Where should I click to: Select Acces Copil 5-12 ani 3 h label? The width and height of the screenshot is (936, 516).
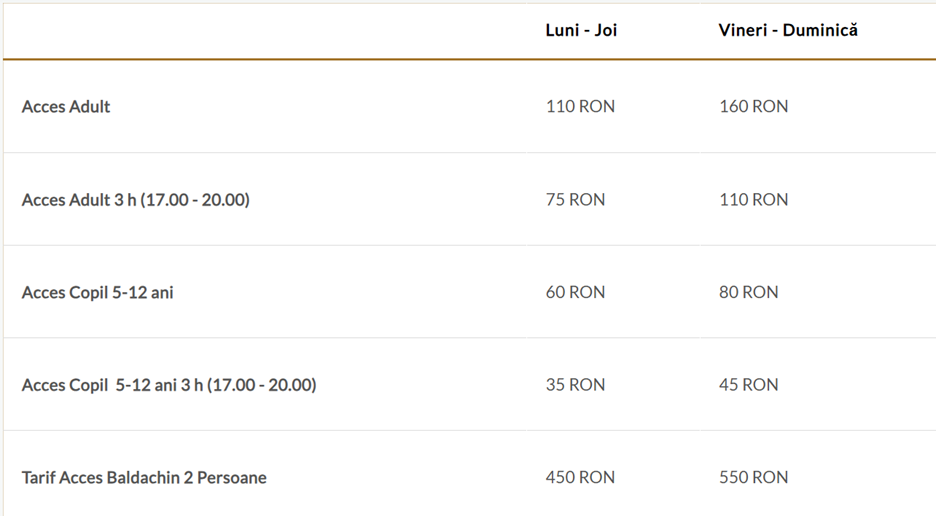pos(169,385)
